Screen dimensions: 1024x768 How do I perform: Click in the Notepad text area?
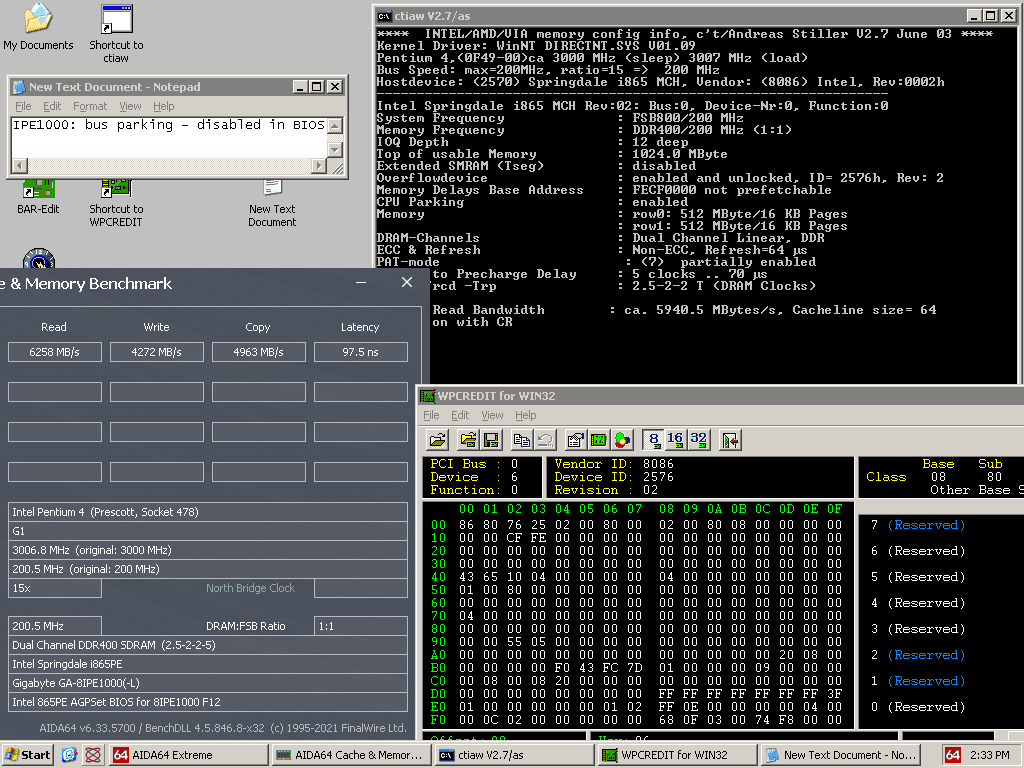169,137
